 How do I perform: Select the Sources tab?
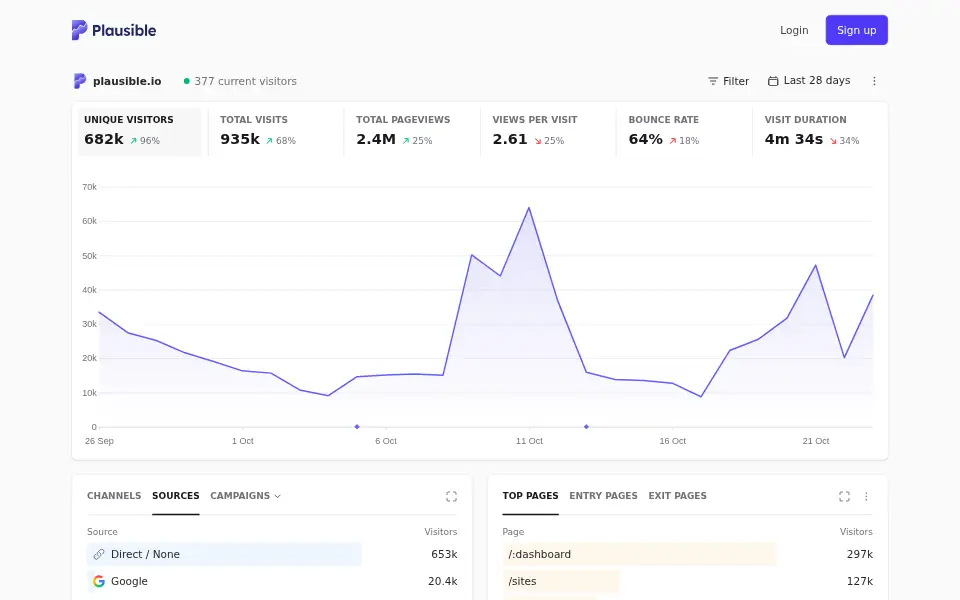(176, 496)
